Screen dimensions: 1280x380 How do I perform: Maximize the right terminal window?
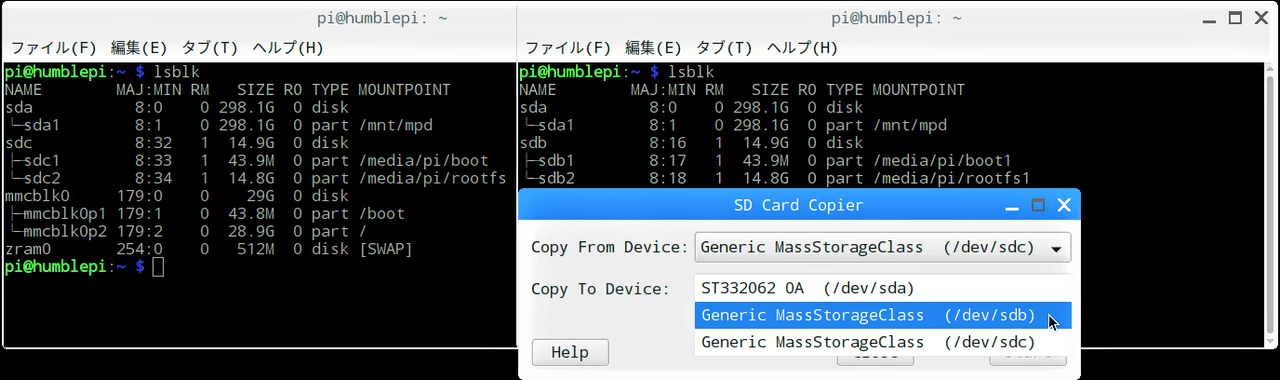[1235, 18]
